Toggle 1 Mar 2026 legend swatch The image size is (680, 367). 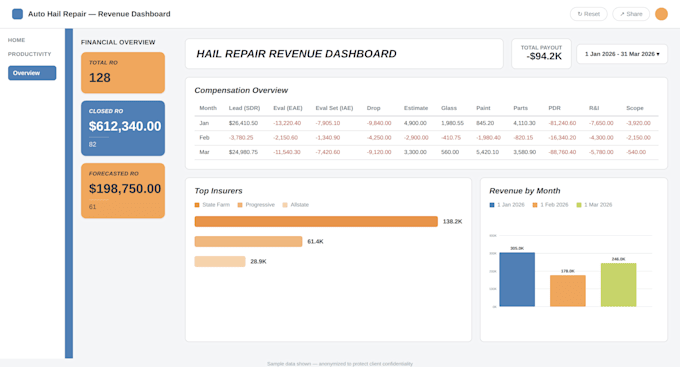tap(579, 205)
